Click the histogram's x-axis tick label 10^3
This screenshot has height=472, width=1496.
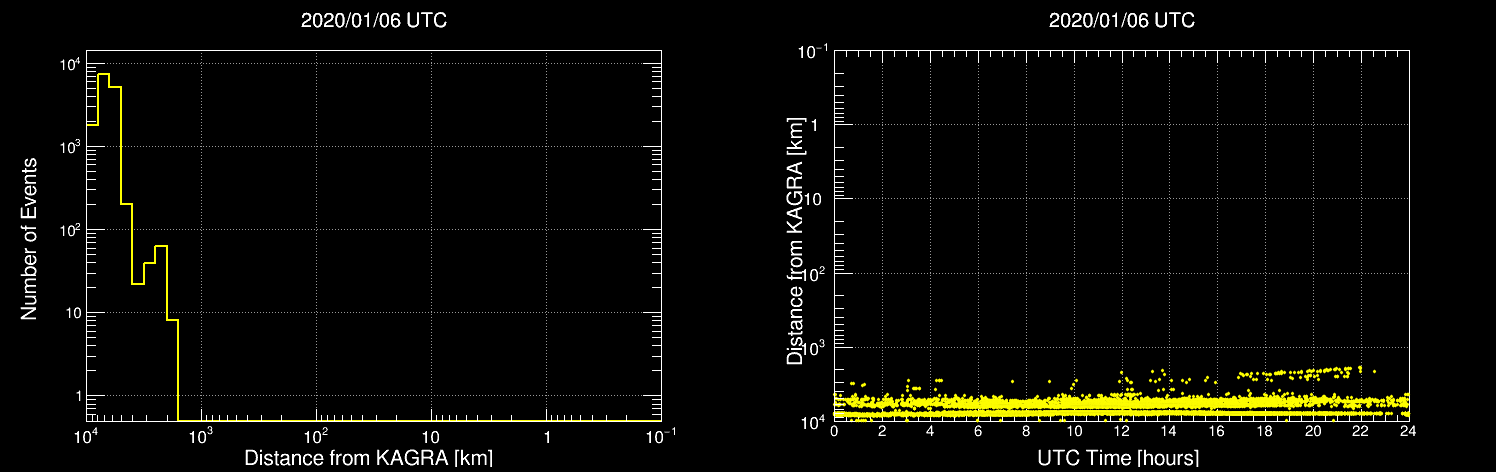[201, 436]
